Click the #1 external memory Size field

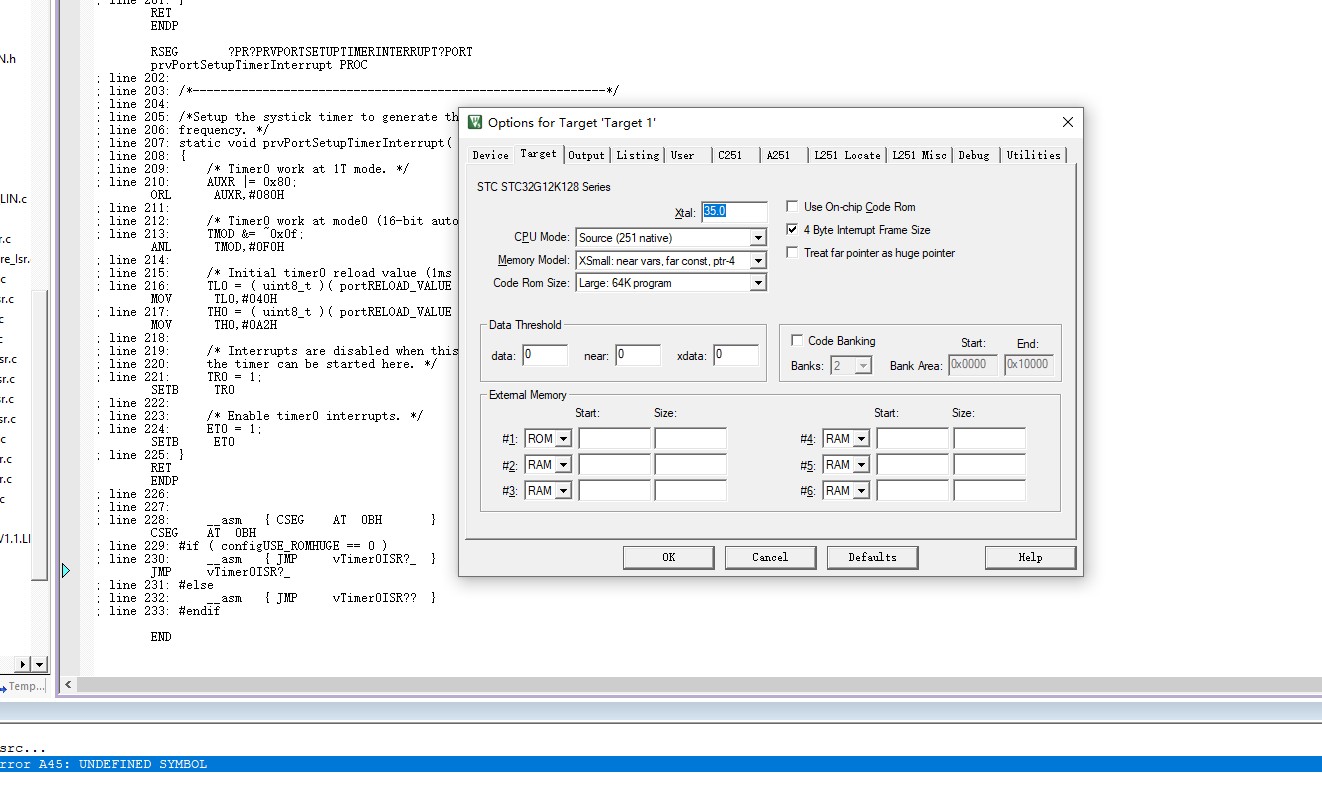click(x=690, y=439)
